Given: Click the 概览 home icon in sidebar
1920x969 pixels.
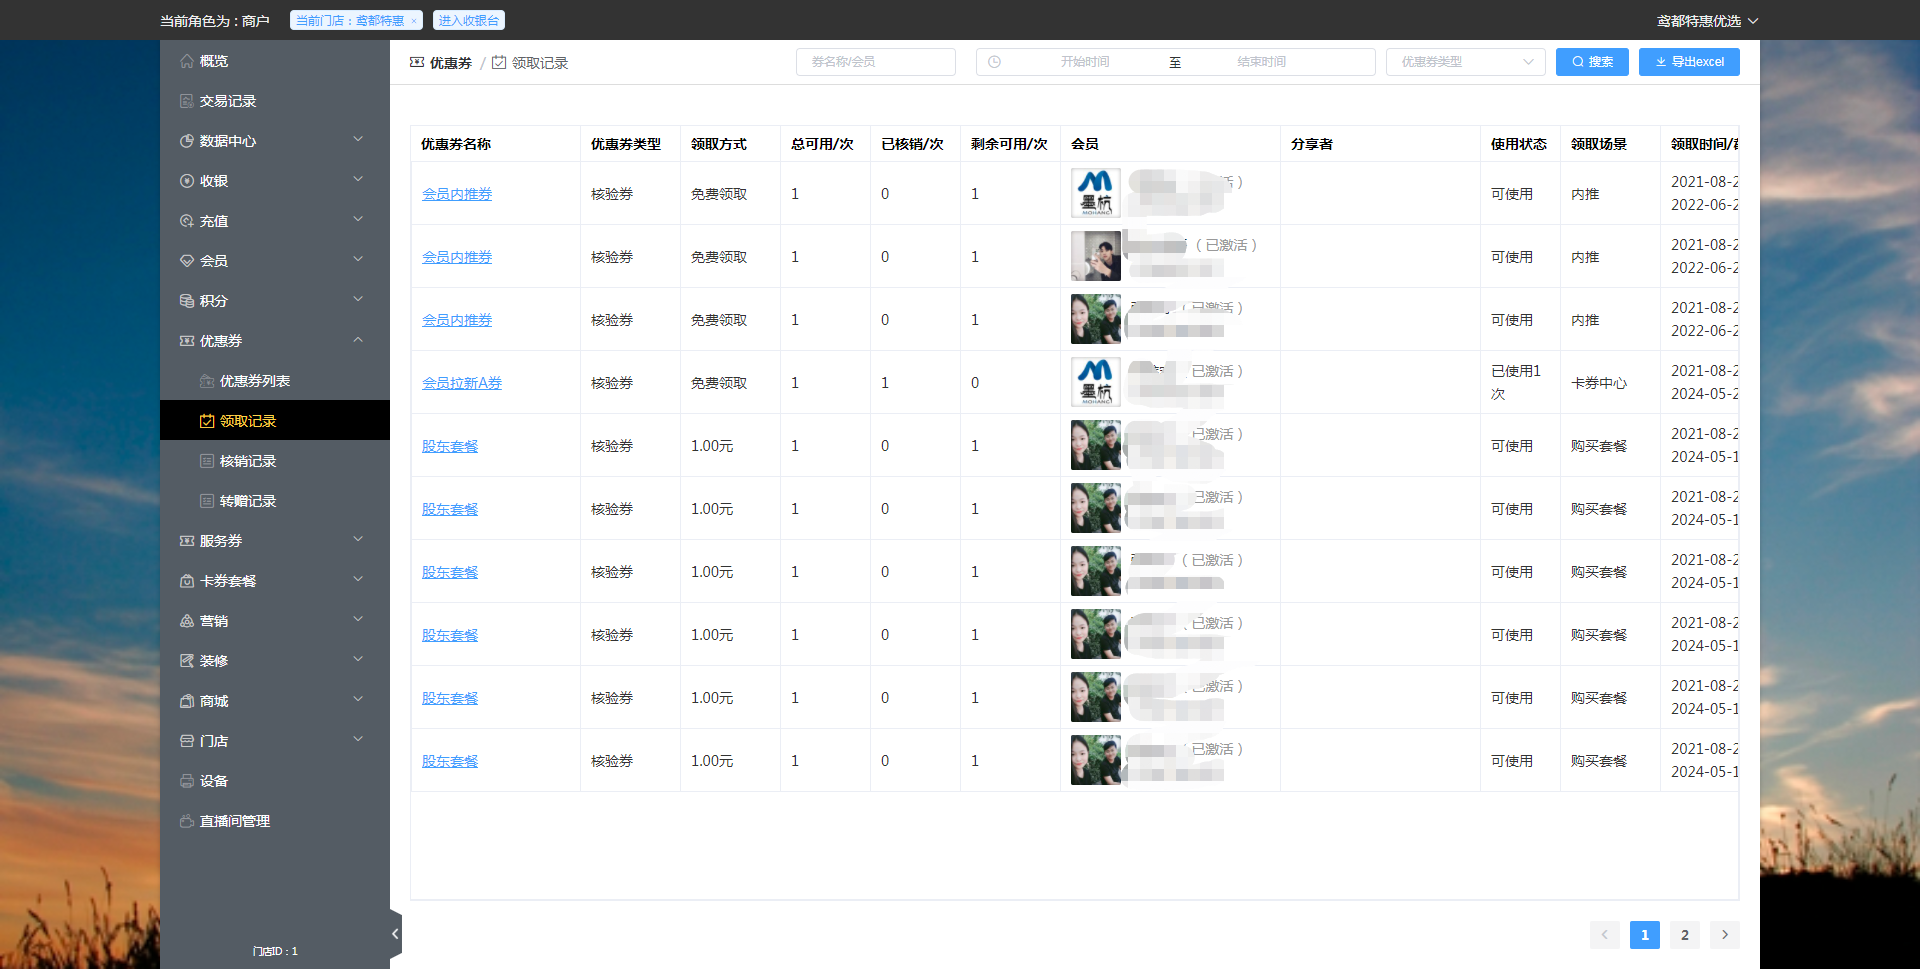Looking at the screenshot, I should click(x=187, y=61).
